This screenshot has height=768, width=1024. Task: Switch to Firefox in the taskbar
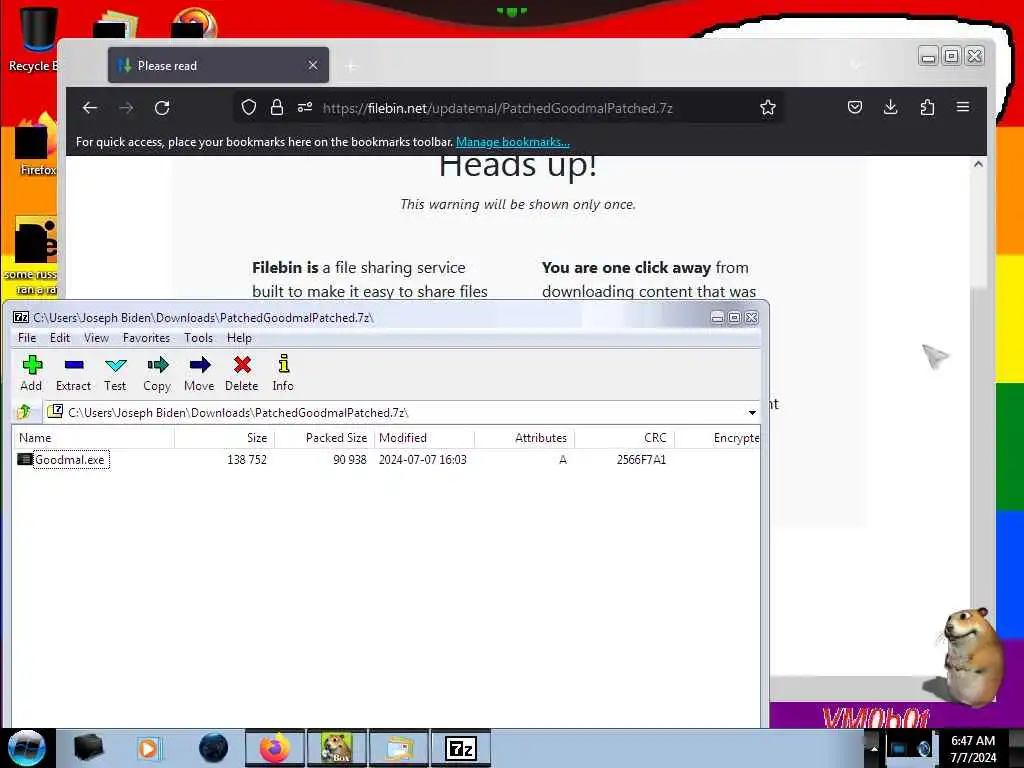click(275, 748)
